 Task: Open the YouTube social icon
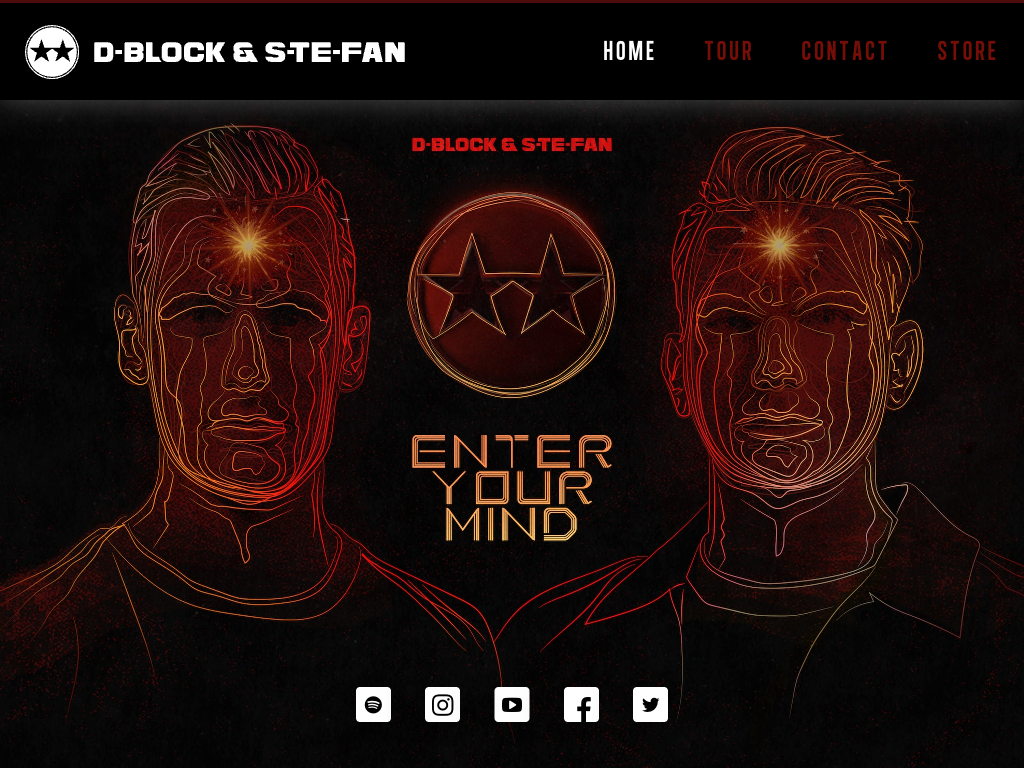coord(511,705)
